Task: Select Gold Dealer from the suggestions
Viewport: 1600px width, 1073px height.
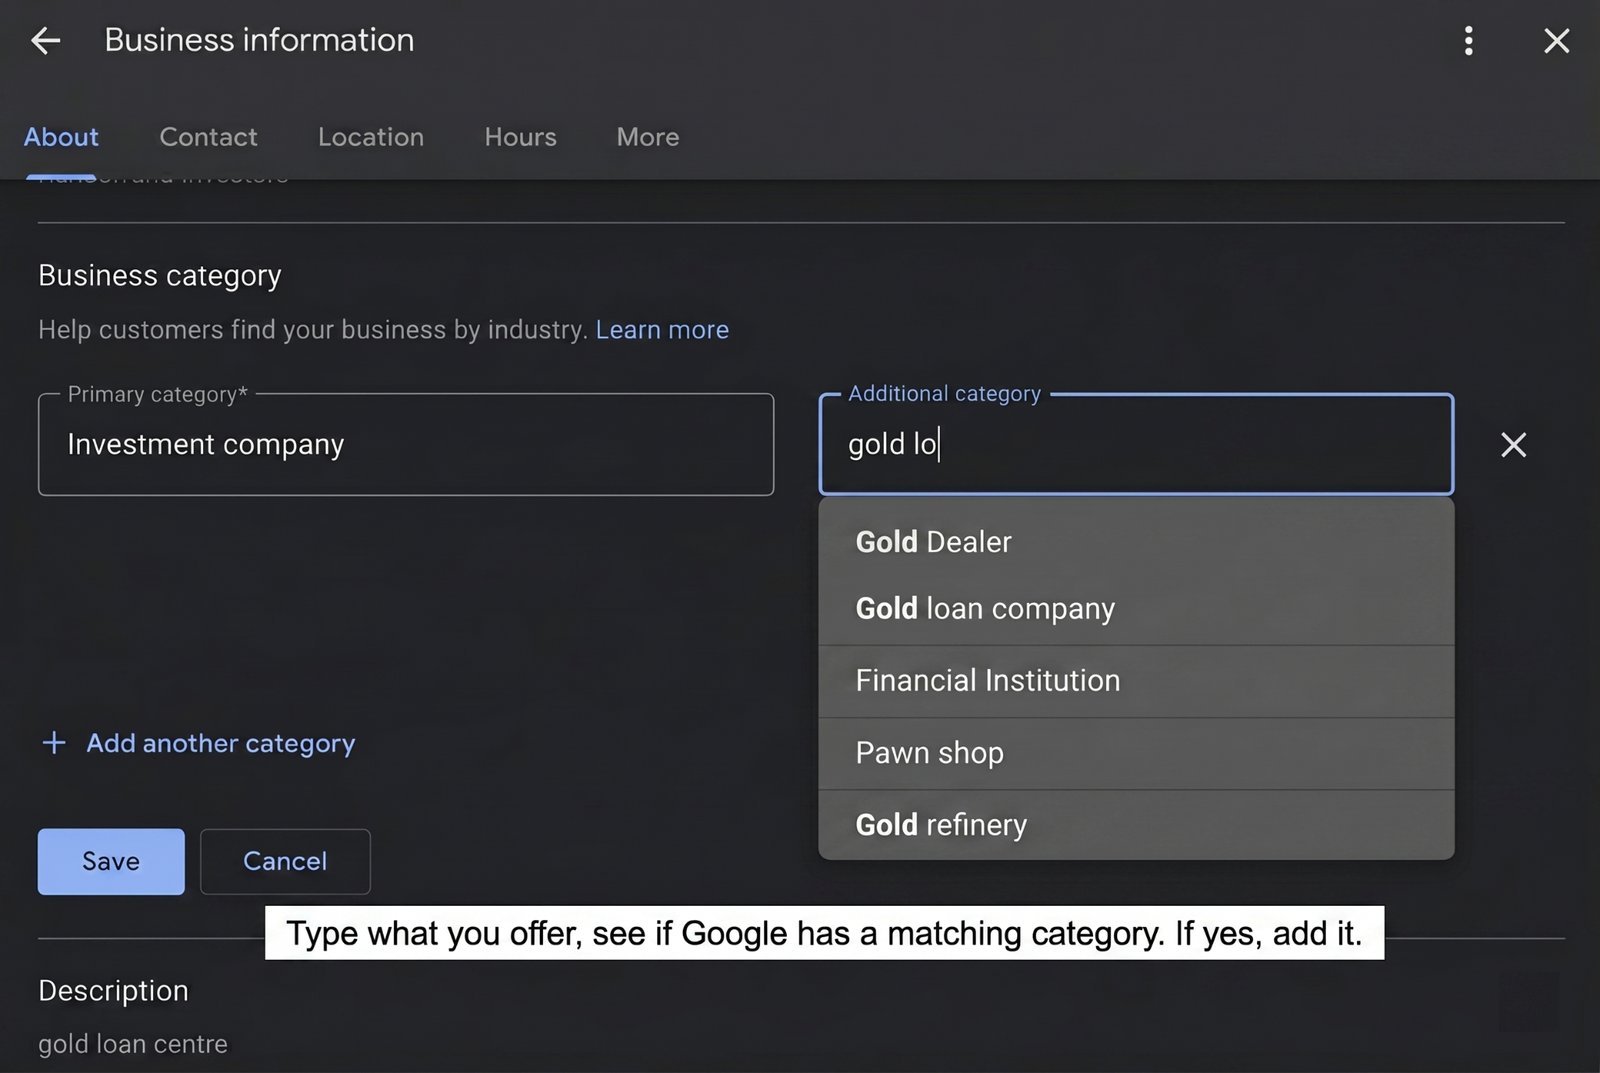Action: pyautogui.click(x=1136, y=541)
